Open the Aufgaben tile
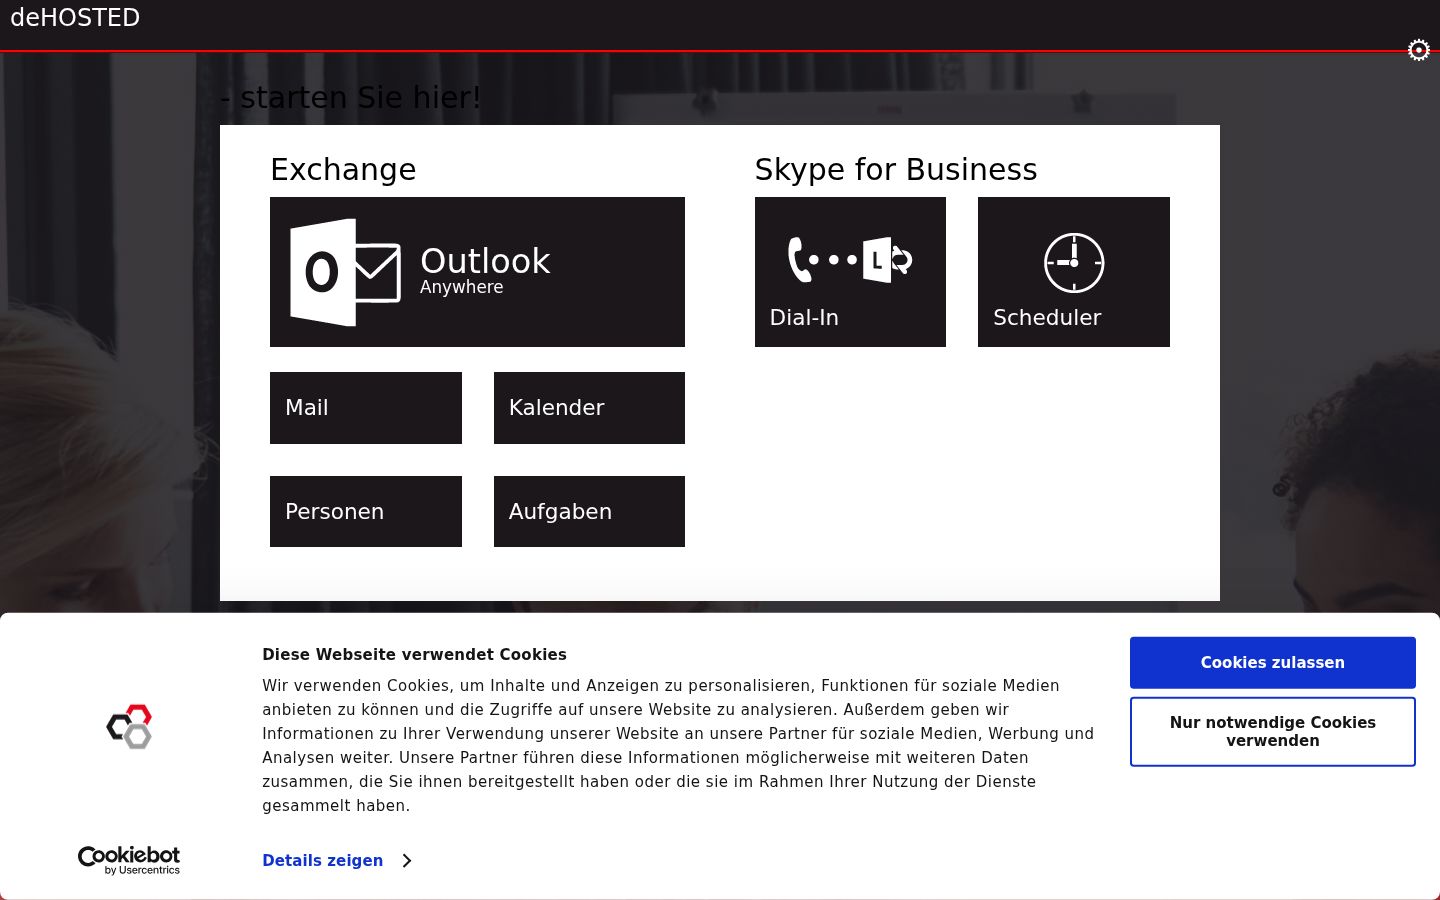Viewport: 1440px width, 900px height. pos(589,512)
